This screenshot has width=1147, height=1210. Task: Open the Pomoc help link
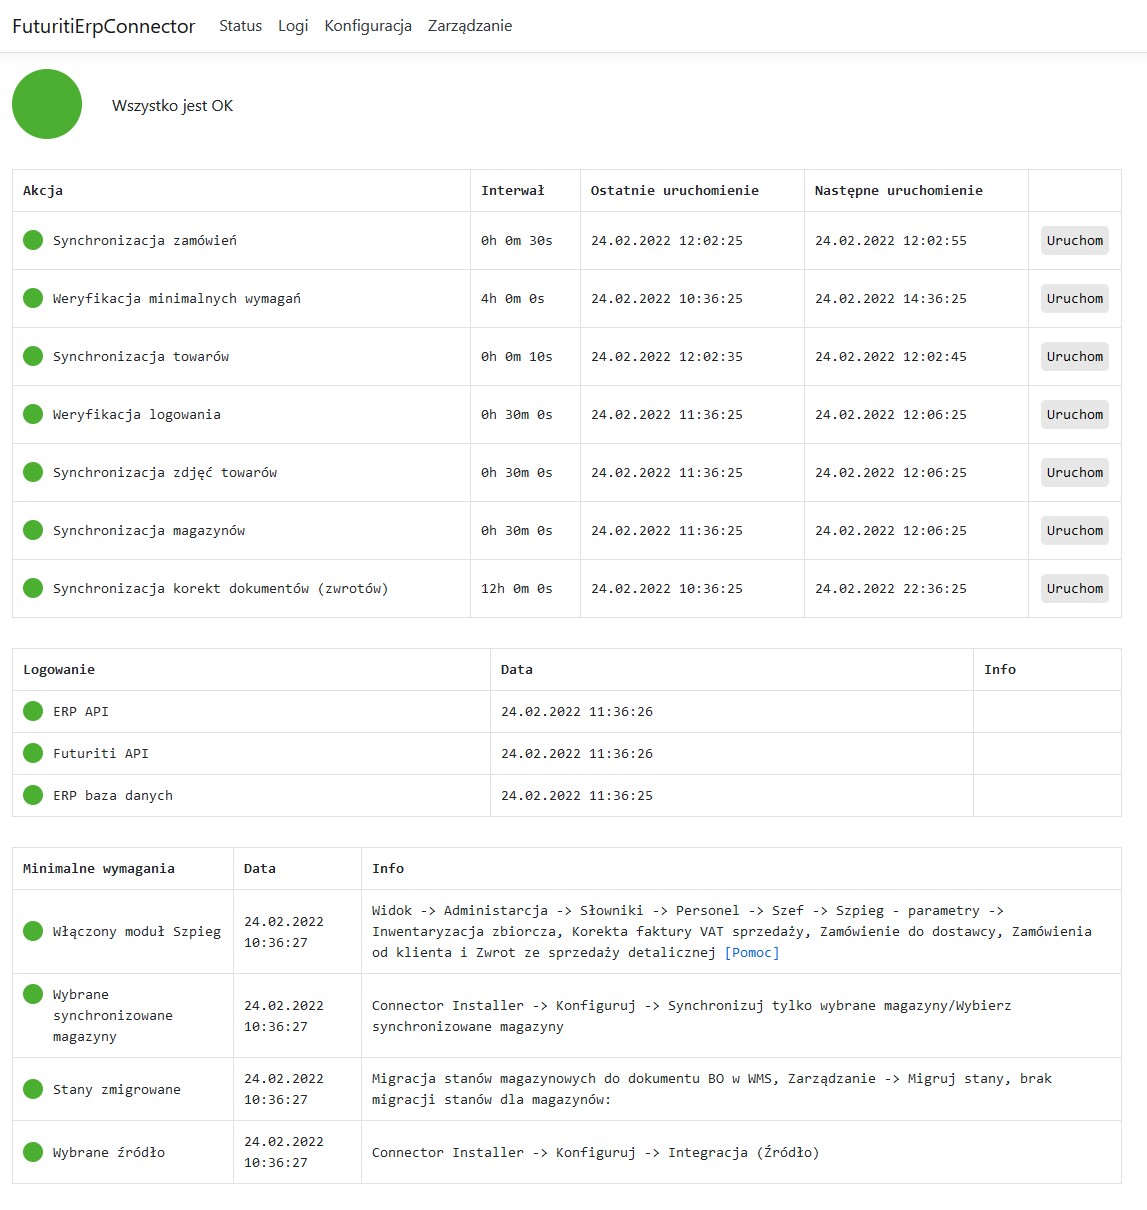tap(752, 952)
